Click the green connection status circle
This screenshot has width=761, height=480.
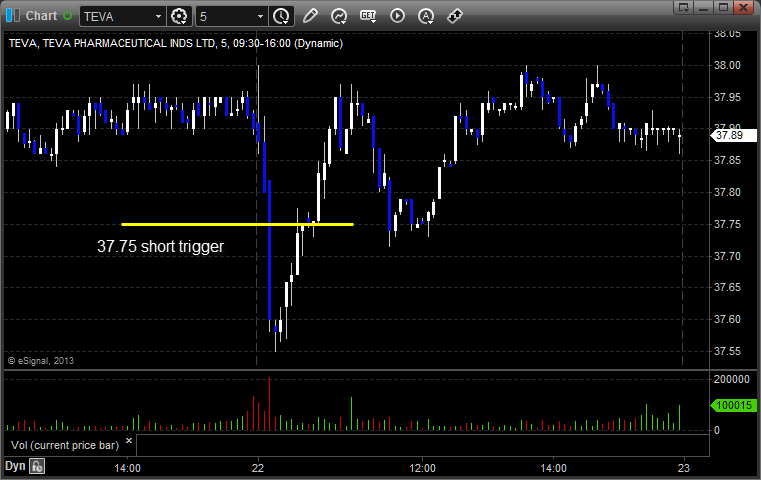click(x=67, y=16)
